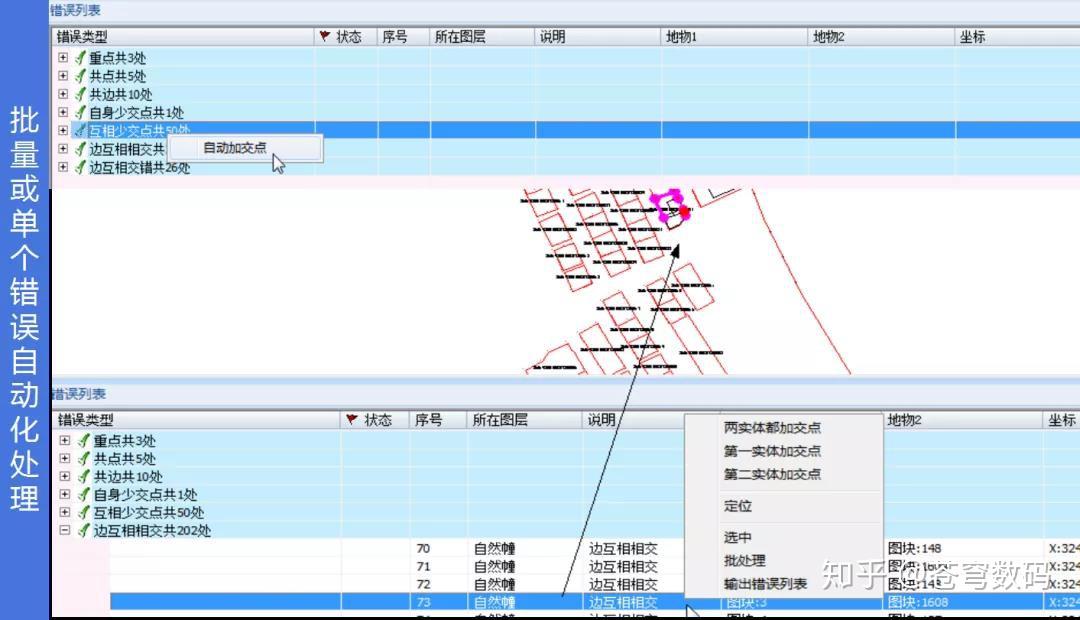
Task: Expand lower 重点共3处 node
Action: 65,440
